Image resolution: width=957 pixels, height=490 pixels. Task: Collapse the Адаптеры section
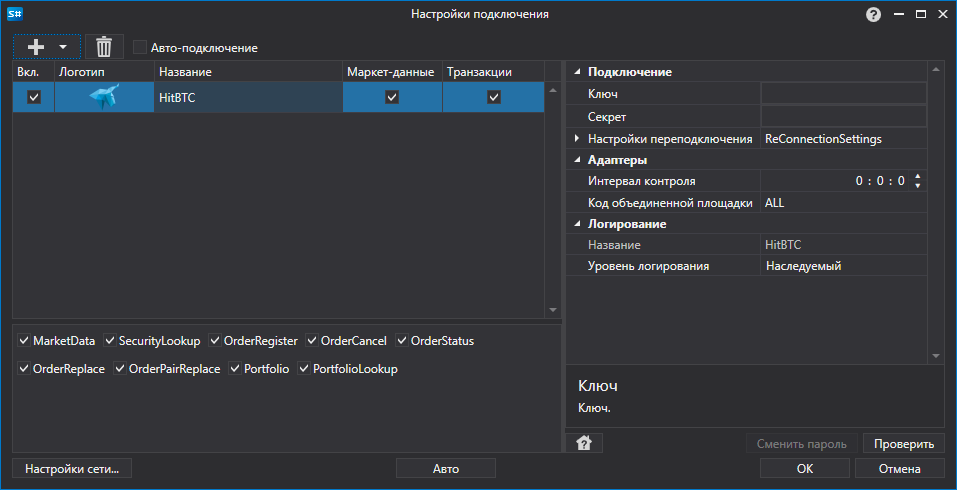577,160
